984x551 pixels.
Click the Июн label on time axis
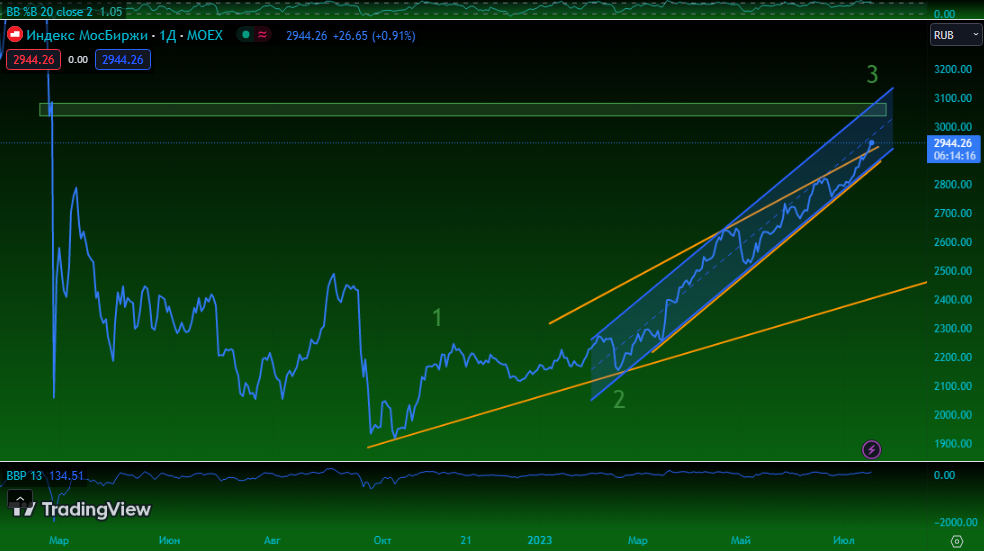[x=169, y=540]
